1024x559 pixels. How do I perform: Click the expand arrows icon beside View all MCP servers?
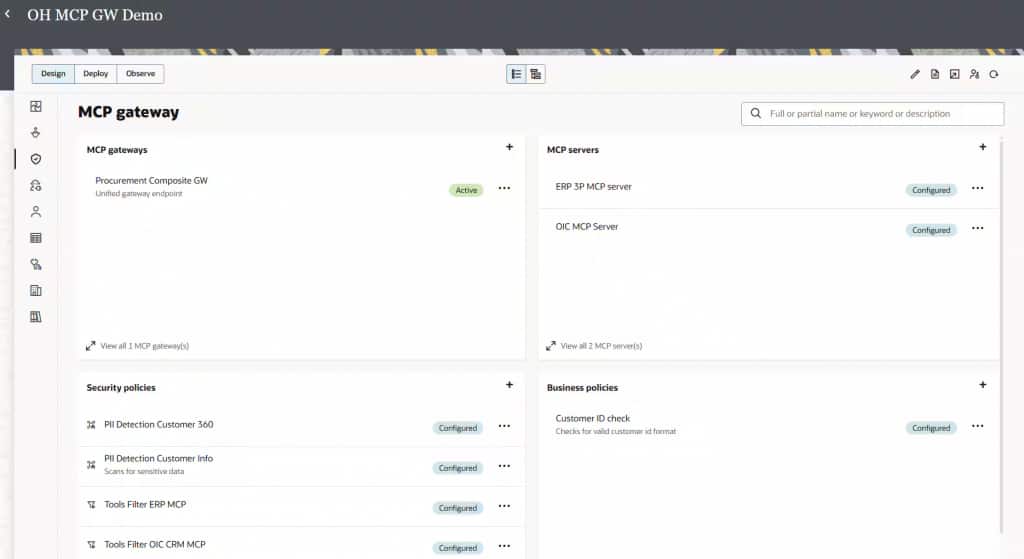[x=551, y=346]
